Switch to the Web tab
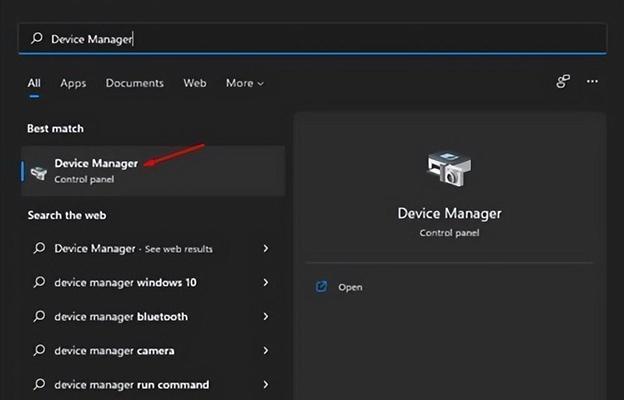This screenshot has height=400, width=624. point(195,83)
